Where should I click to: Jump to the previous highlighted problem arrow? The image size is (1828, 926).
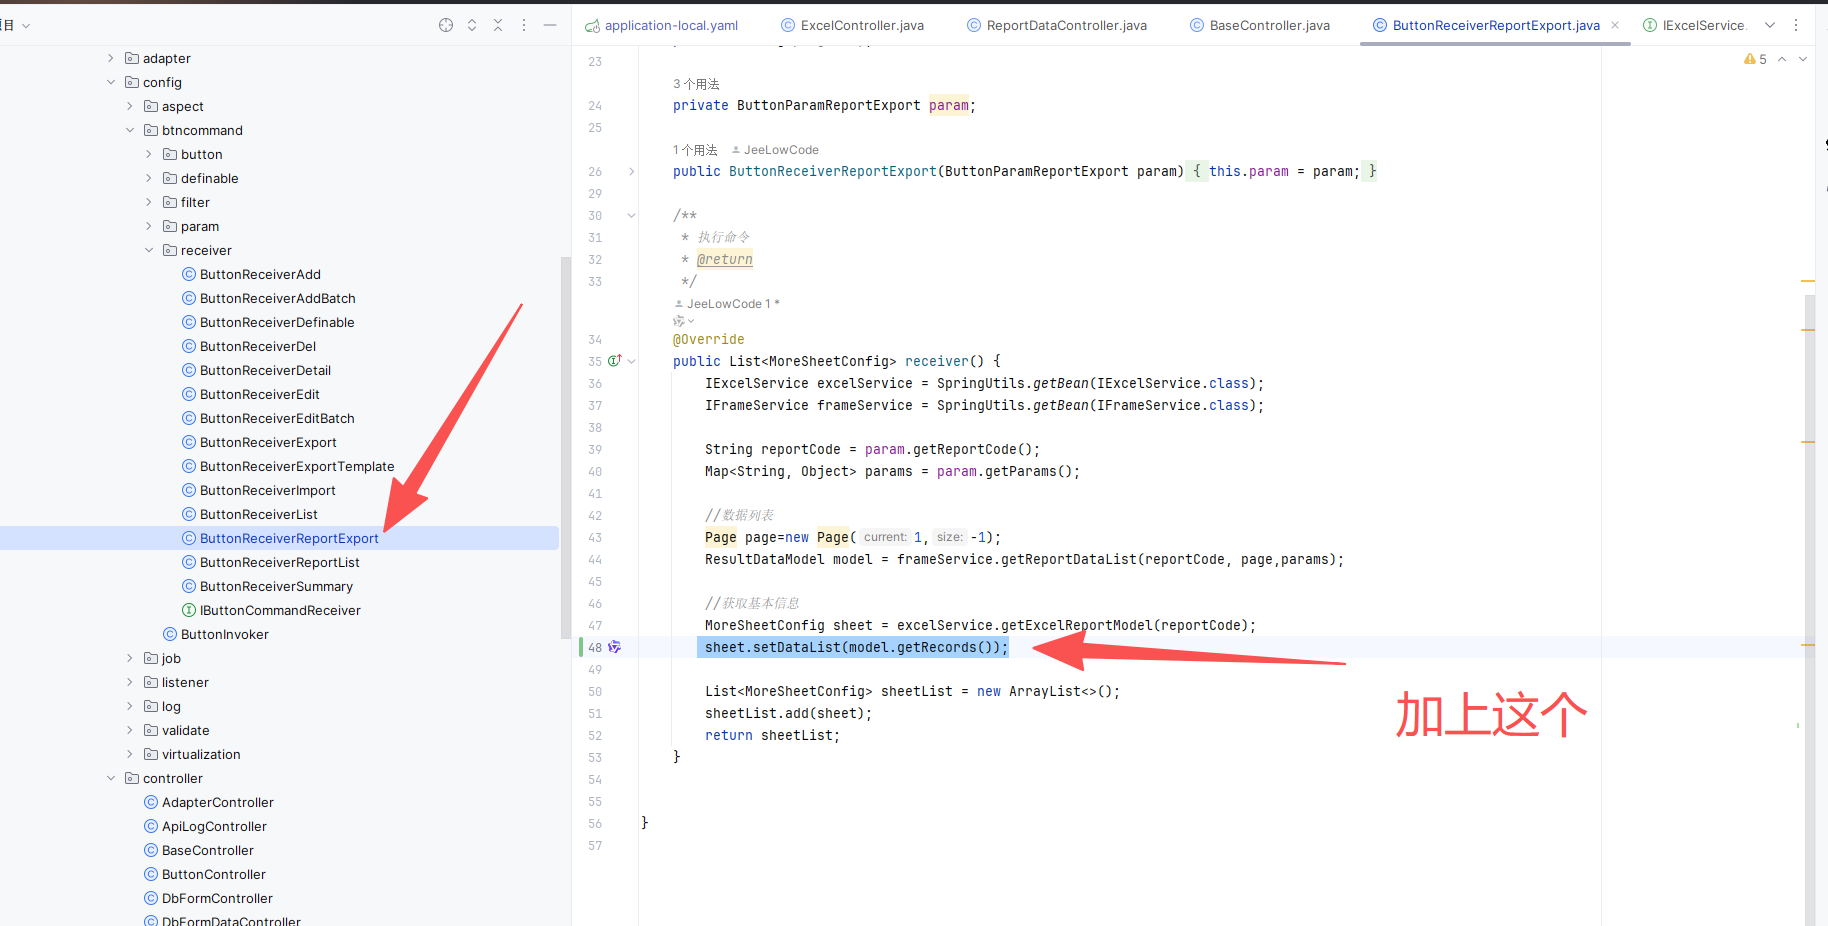coord(1782,59)
